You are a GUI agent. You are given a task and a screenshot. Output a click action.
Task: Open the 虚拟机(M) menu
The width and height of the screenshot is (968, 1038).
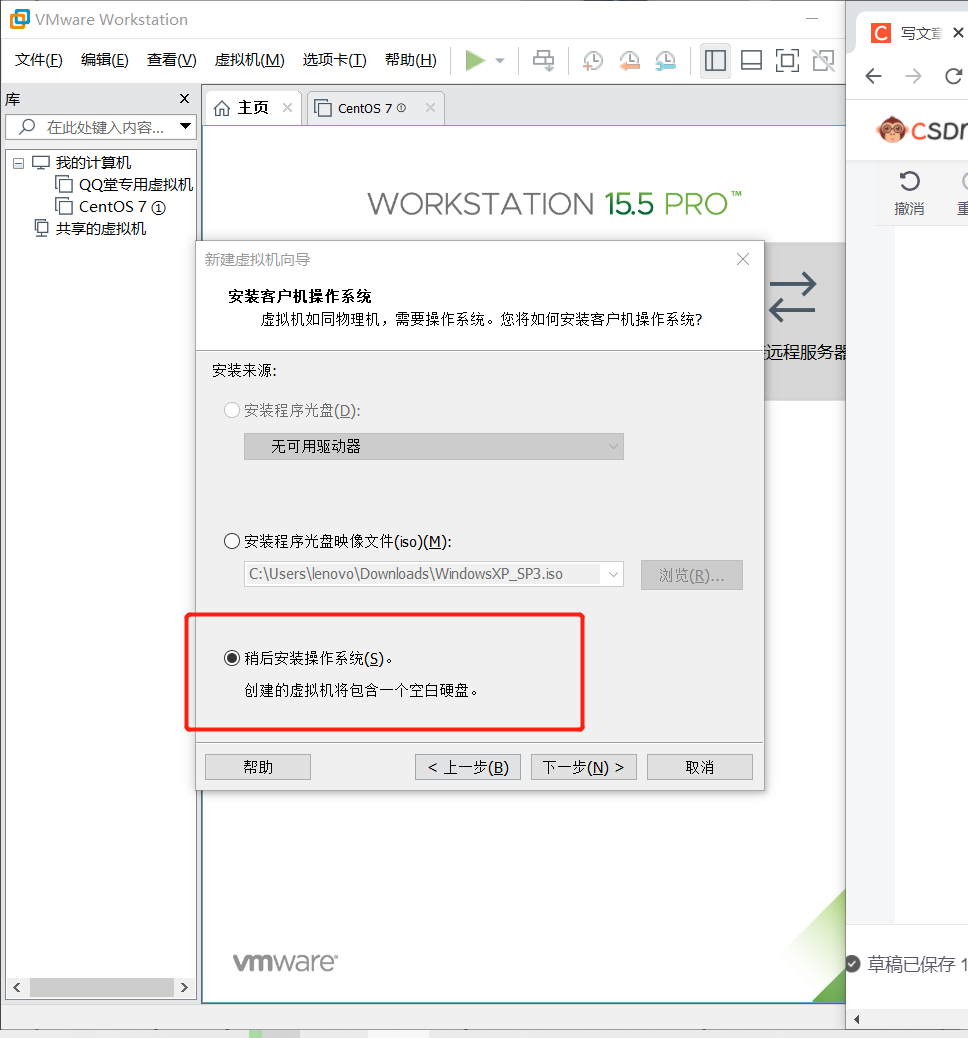tap(250, 60)
